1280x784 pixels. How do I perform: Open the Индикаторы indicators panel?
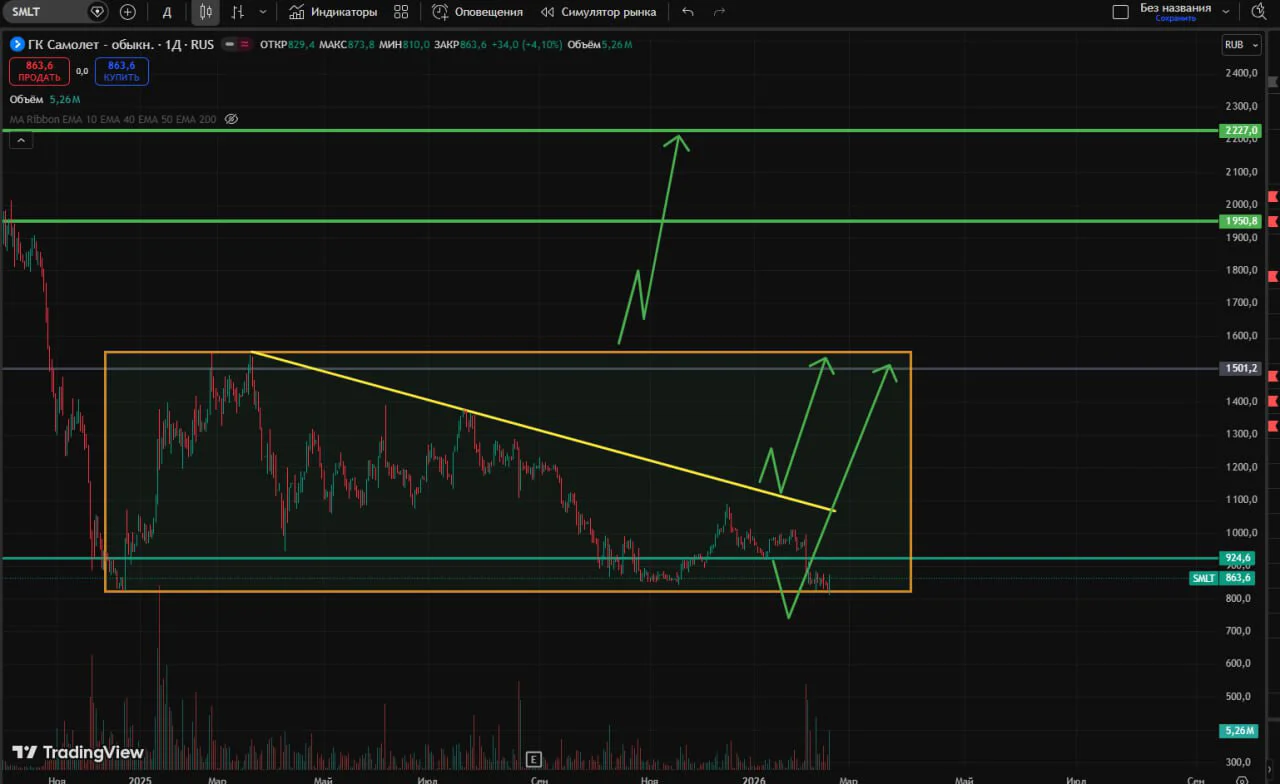coord(332,12)
